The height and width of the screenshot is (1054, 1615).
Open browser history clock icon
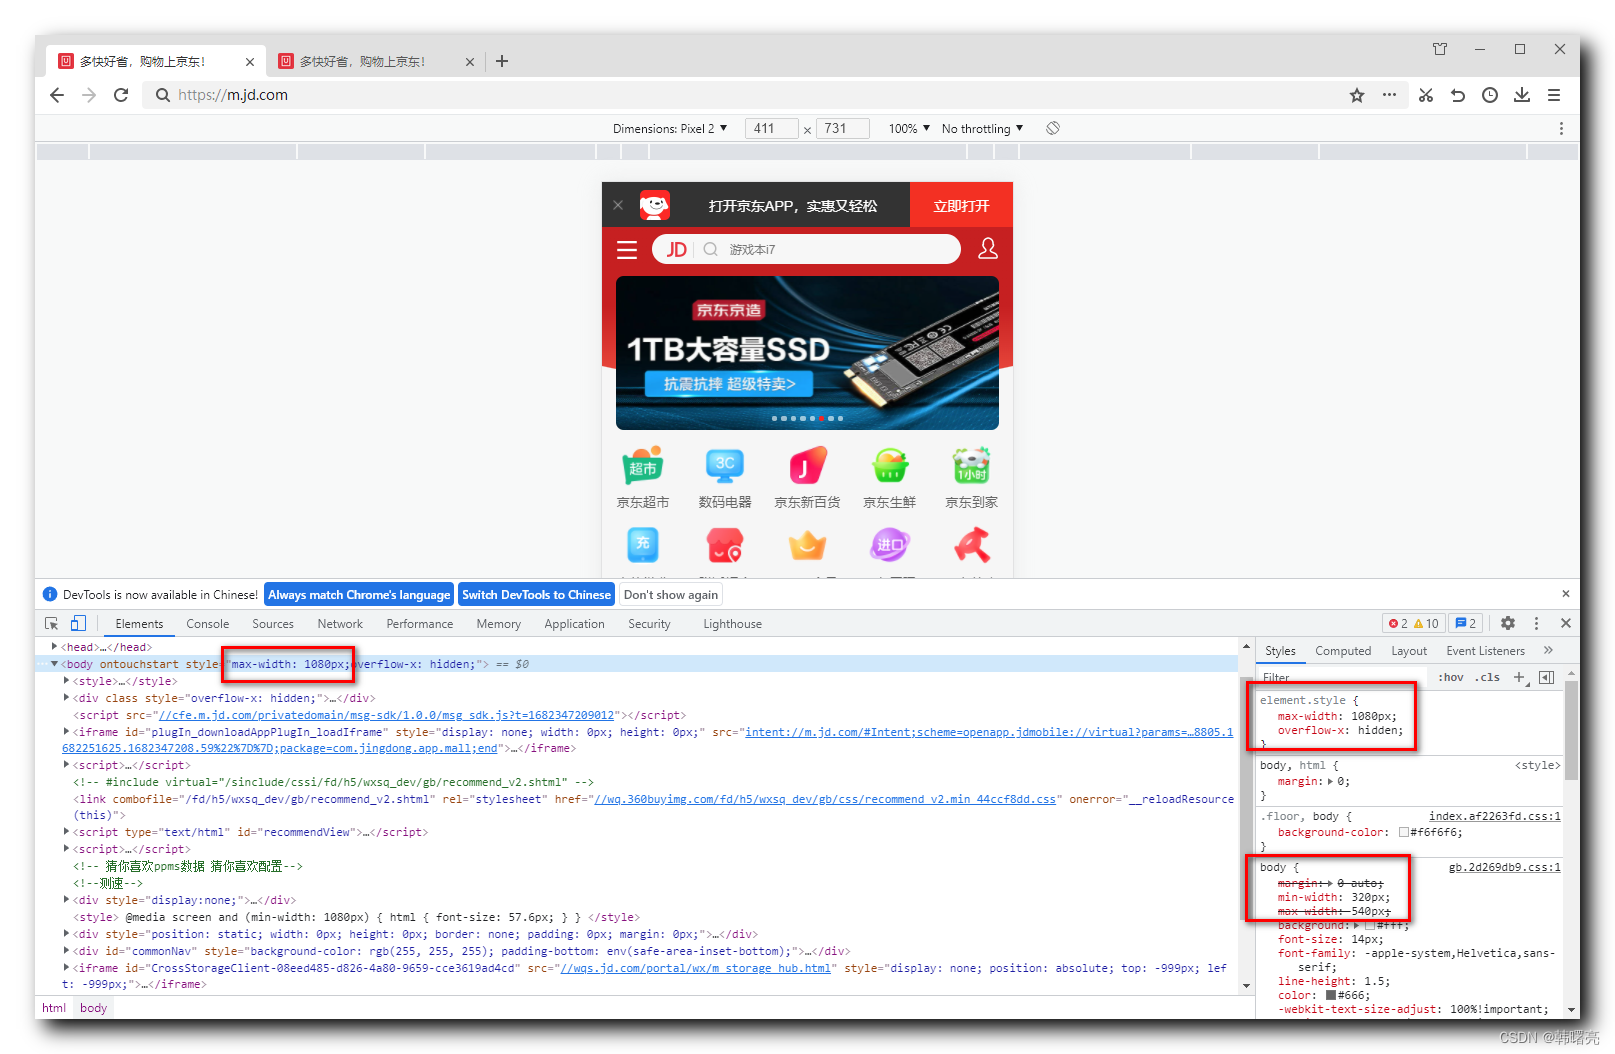coord(1490,95)
